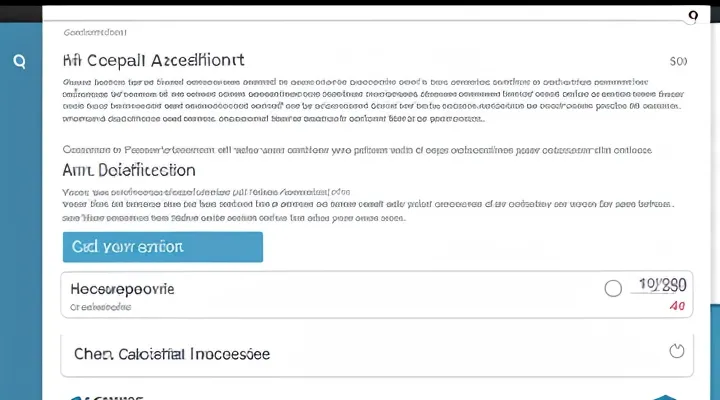Click the "Aml Doteifiecction" section heading
720x400 pixels.
pyautogui.click(x=129, y=170)
